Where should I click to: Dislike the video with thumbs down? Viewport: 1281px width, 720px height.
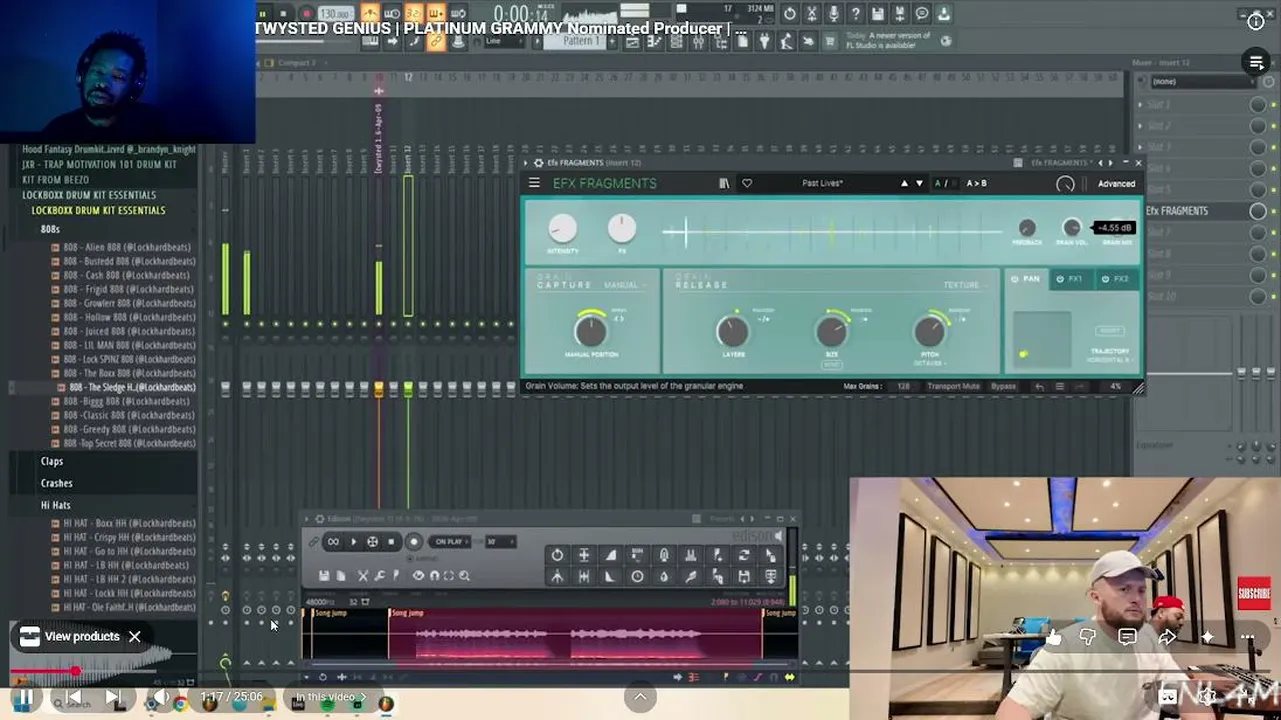1088,637
